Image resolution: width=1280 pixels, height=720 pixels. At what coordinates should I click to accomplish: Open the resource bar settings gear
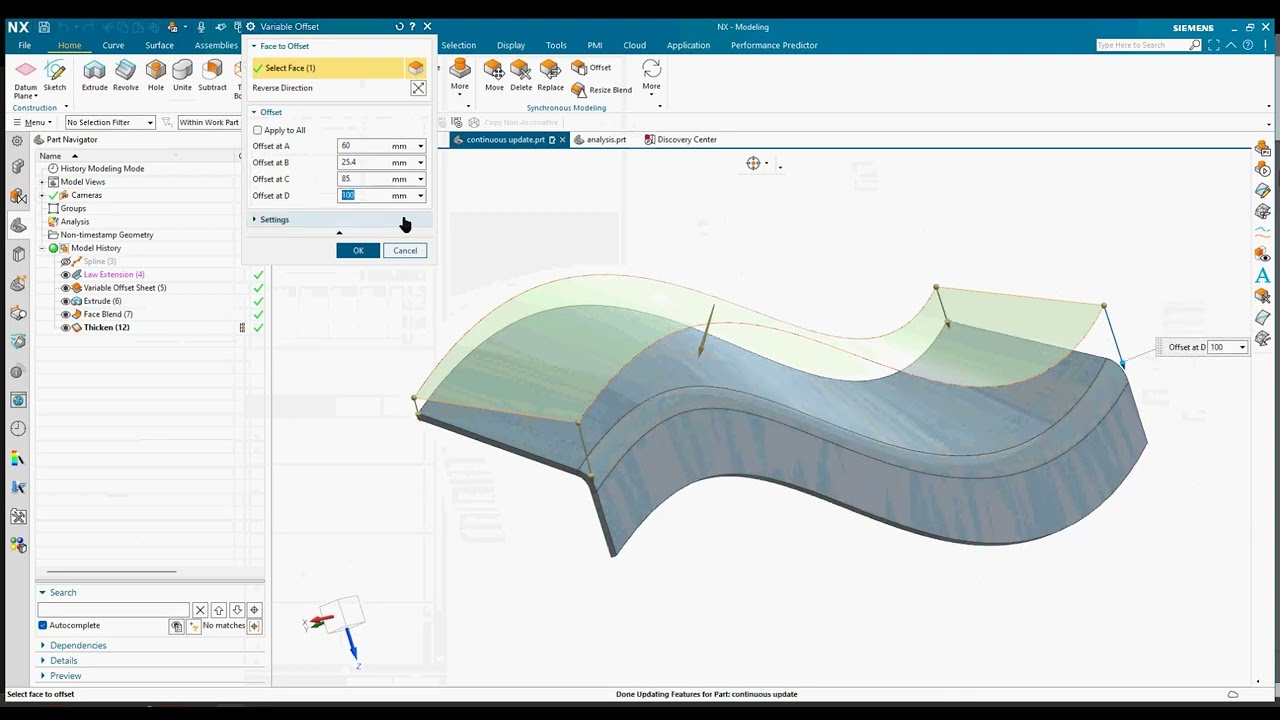tap(17, 140)
